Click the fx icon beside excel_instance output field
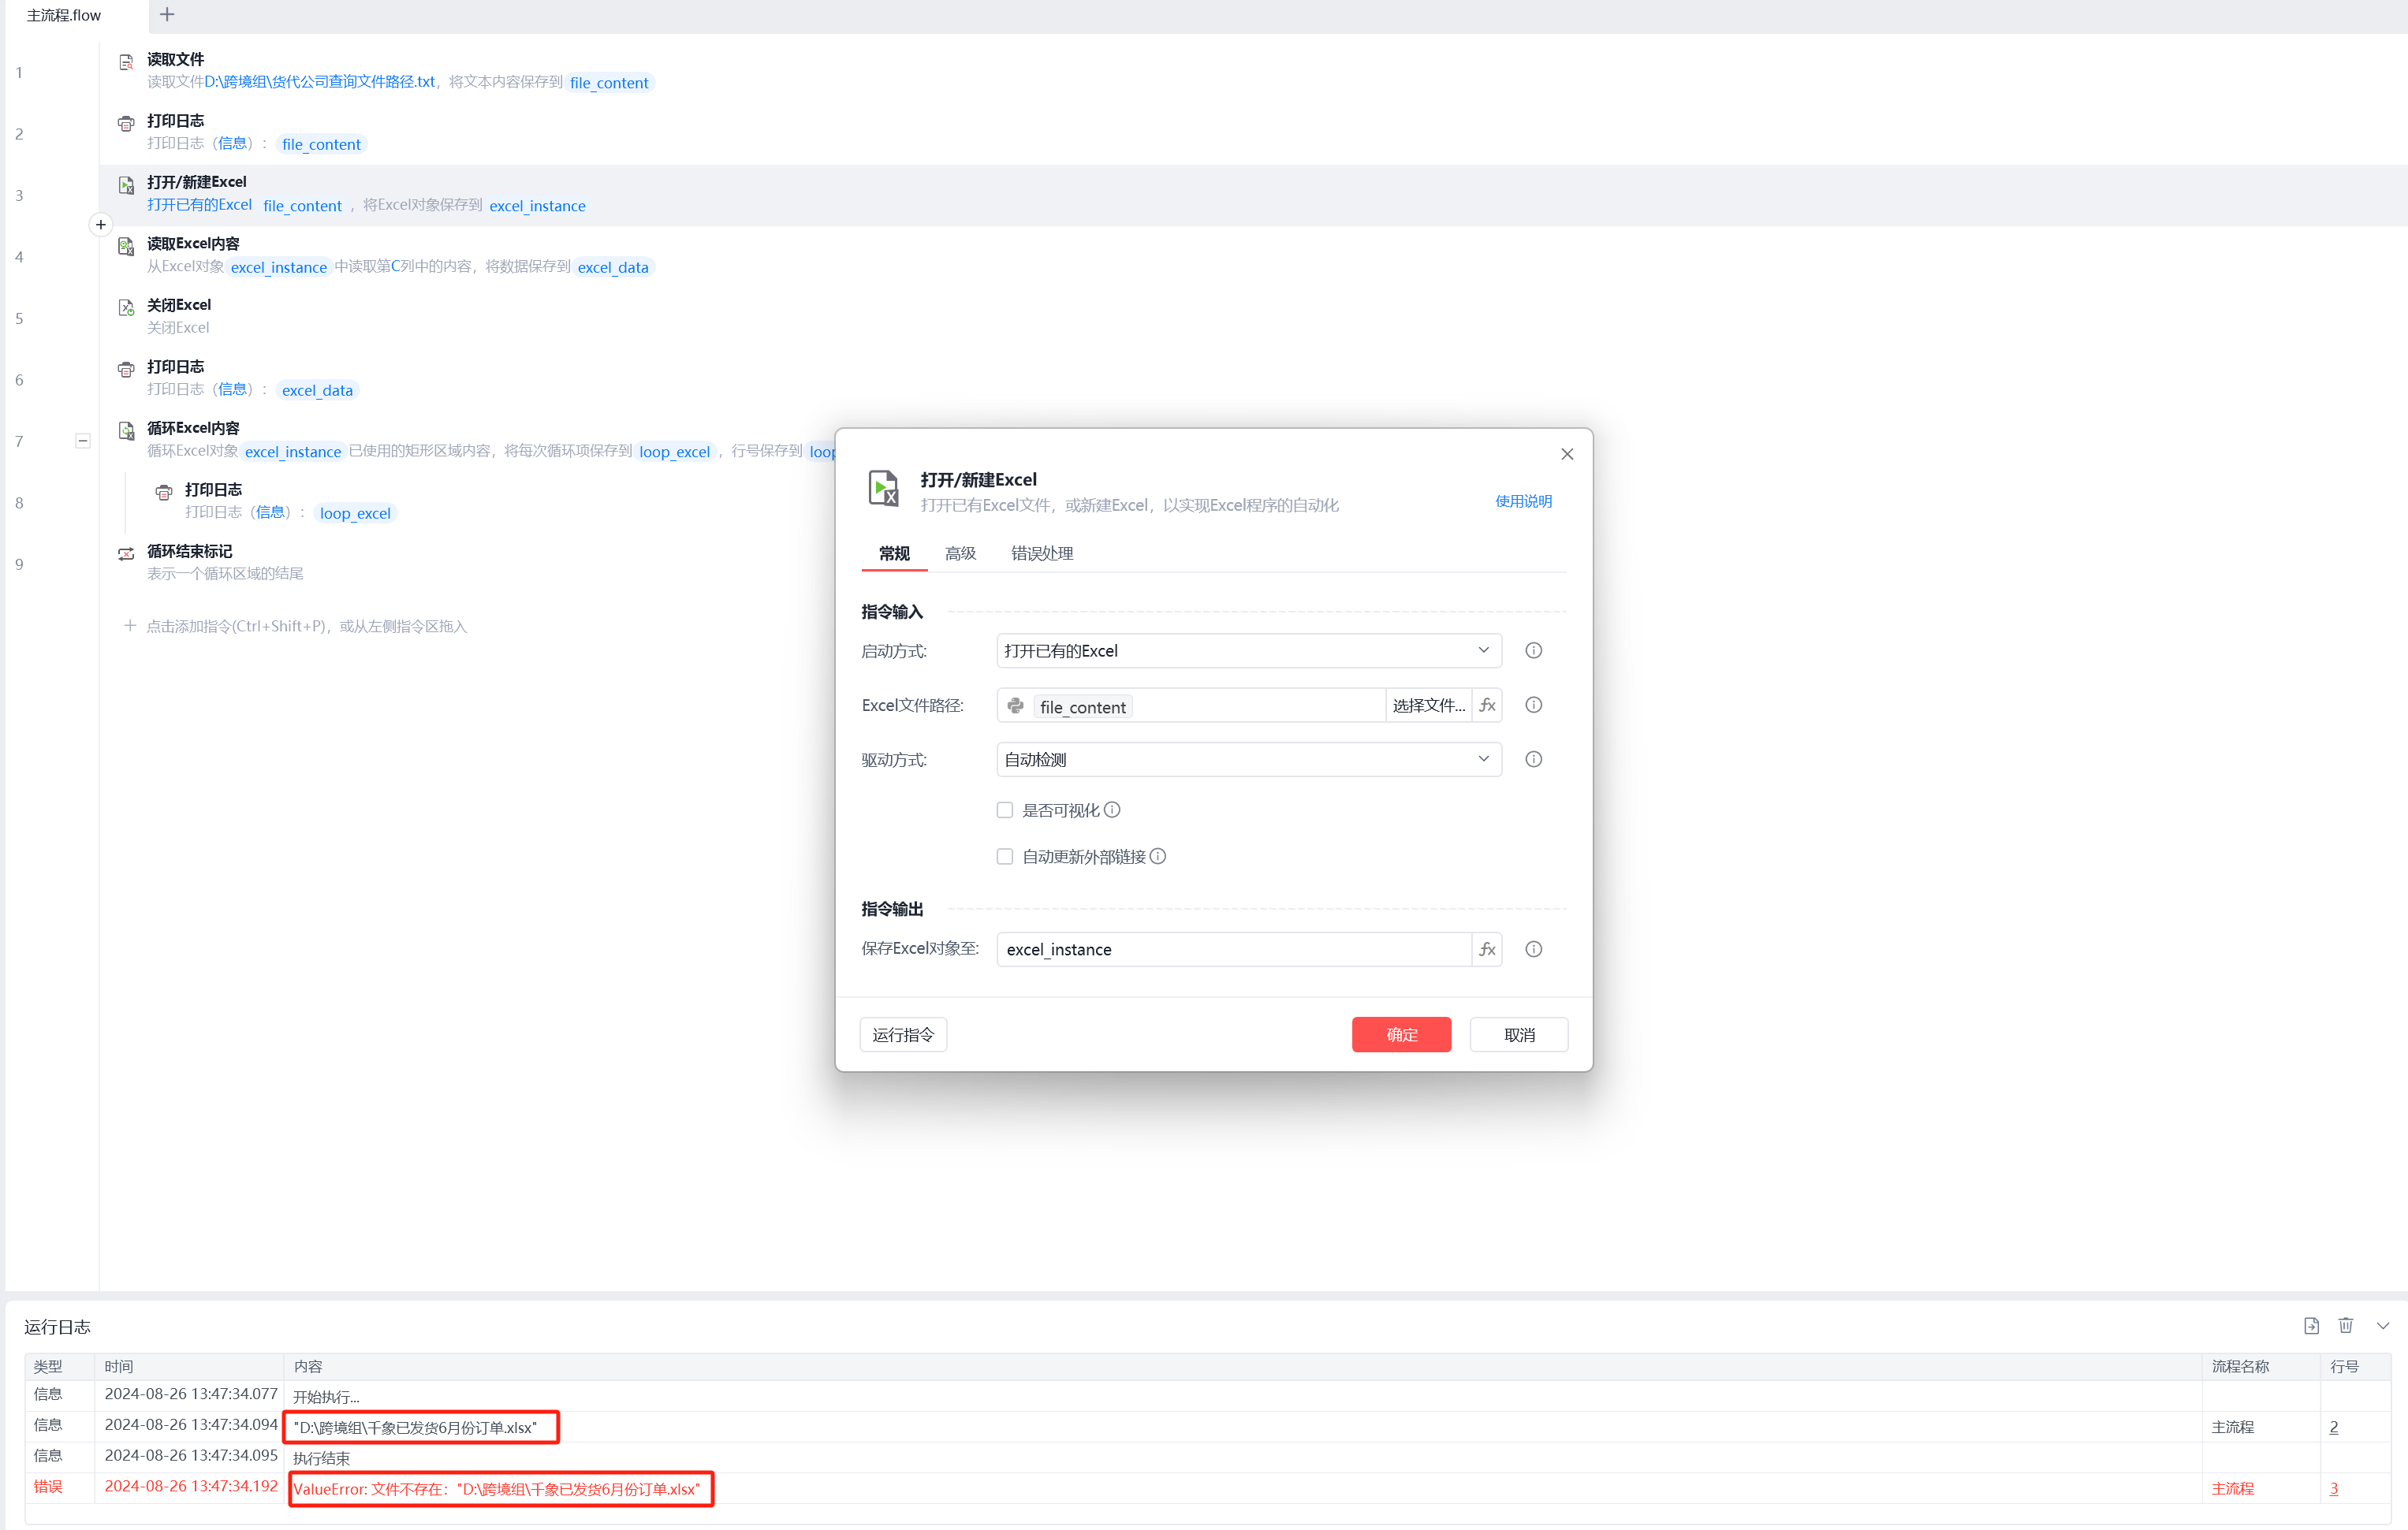 [1487, 949]
